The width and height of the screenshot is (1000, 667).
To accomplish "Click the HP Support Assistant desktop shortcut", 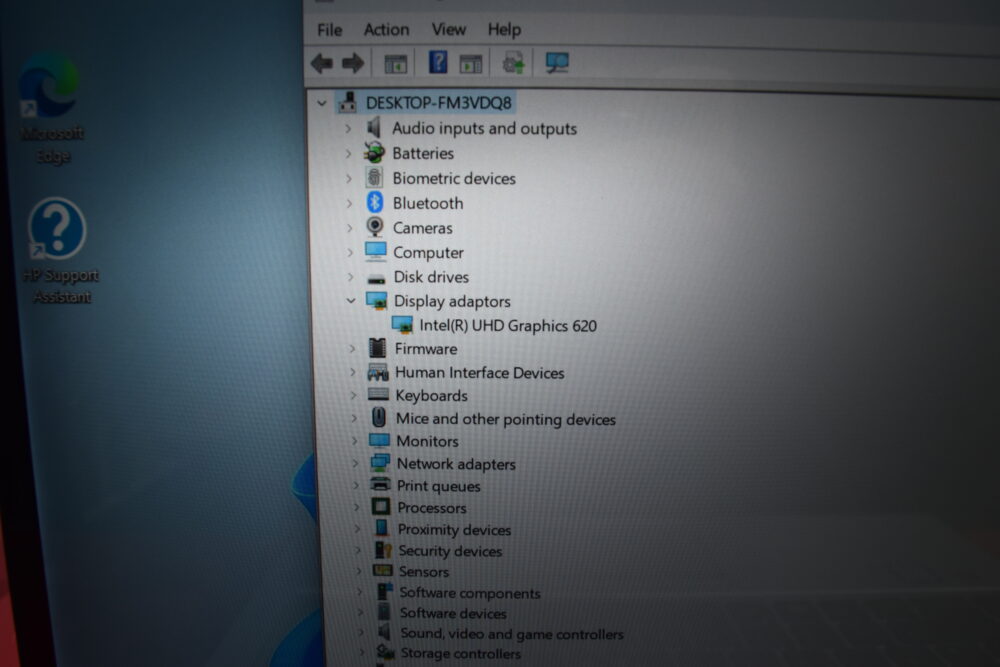I will pyautogui.click(x=60, y=251).
